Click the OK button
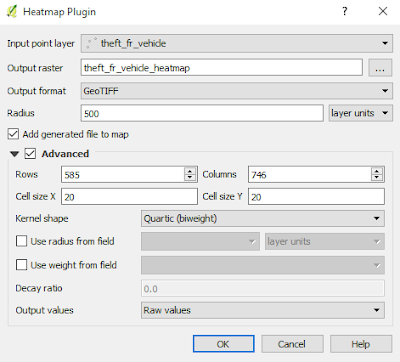The image size is (400, 362). 224,344
